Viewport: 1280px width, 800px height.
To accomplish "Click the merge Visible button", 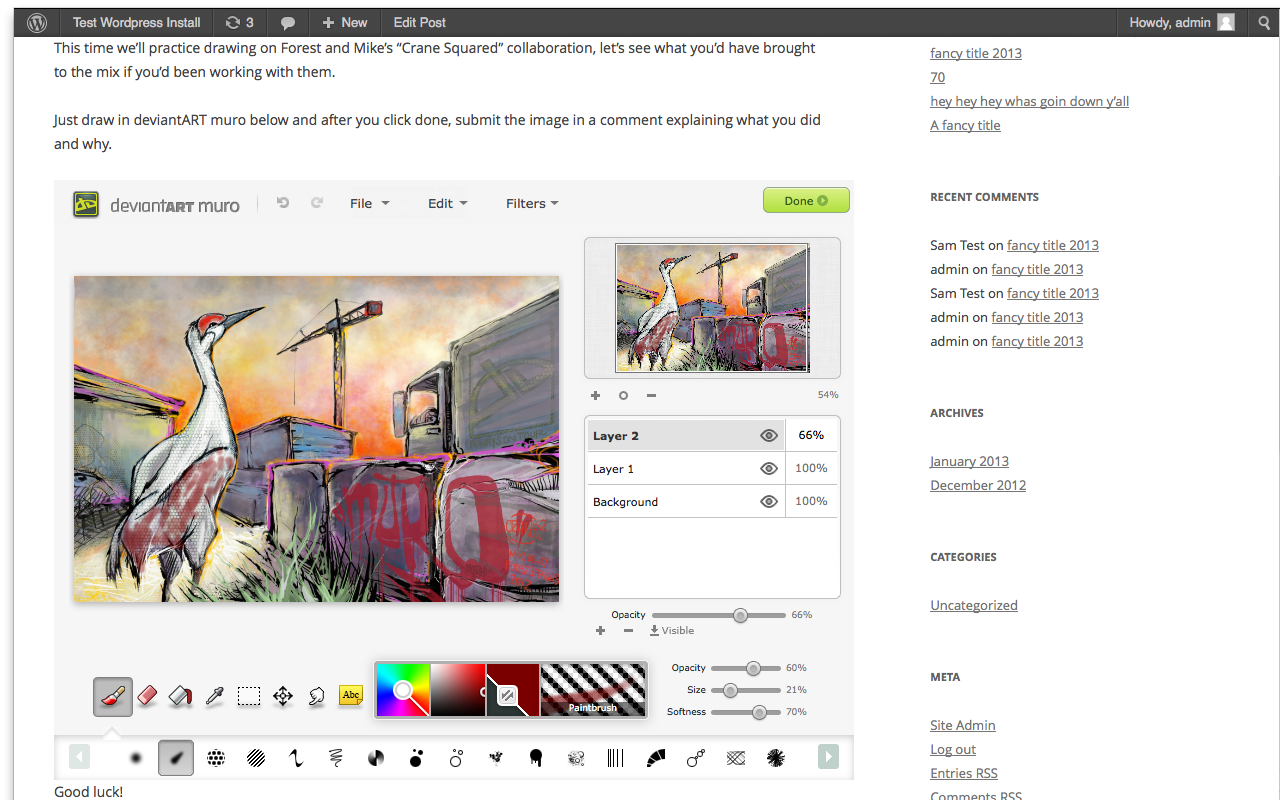I will [671, 630].
